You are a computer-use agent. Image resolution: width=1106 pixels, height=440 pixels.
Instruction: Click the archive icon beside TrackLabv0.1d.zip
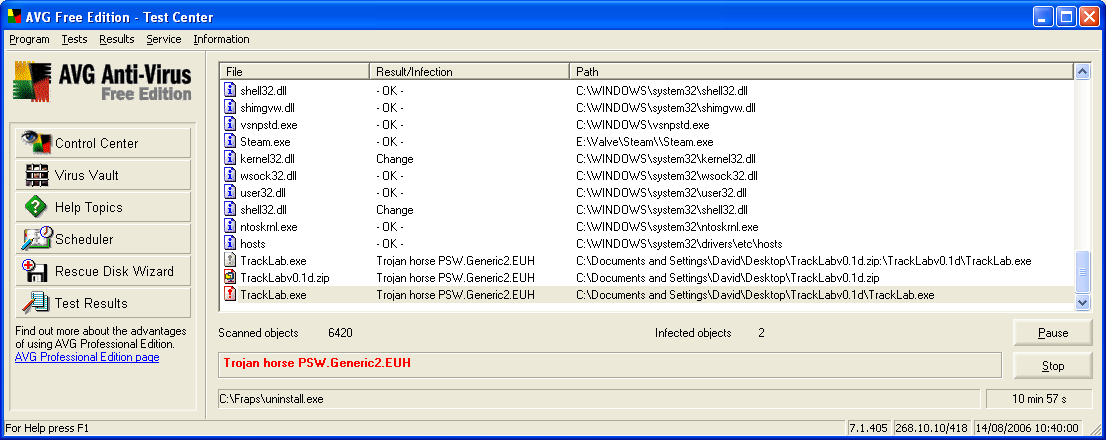pos(230,277)
